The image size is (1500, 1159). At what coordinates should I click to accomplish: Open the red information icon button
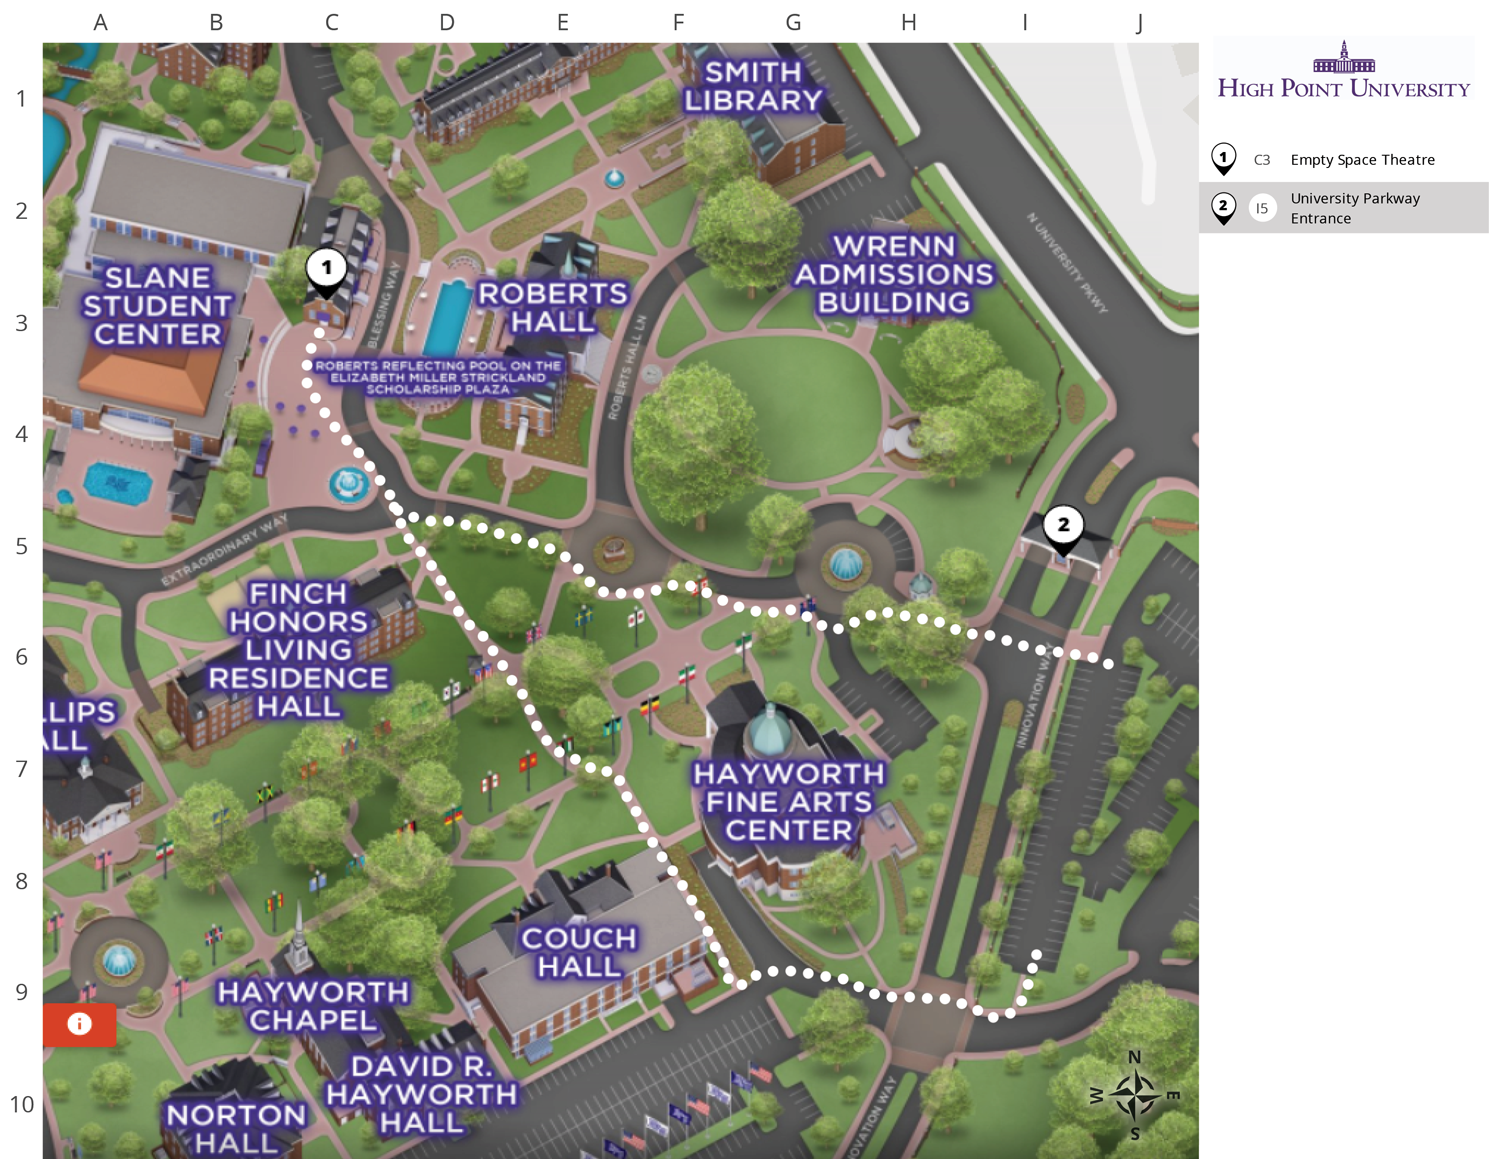(x=79, y=1024)
